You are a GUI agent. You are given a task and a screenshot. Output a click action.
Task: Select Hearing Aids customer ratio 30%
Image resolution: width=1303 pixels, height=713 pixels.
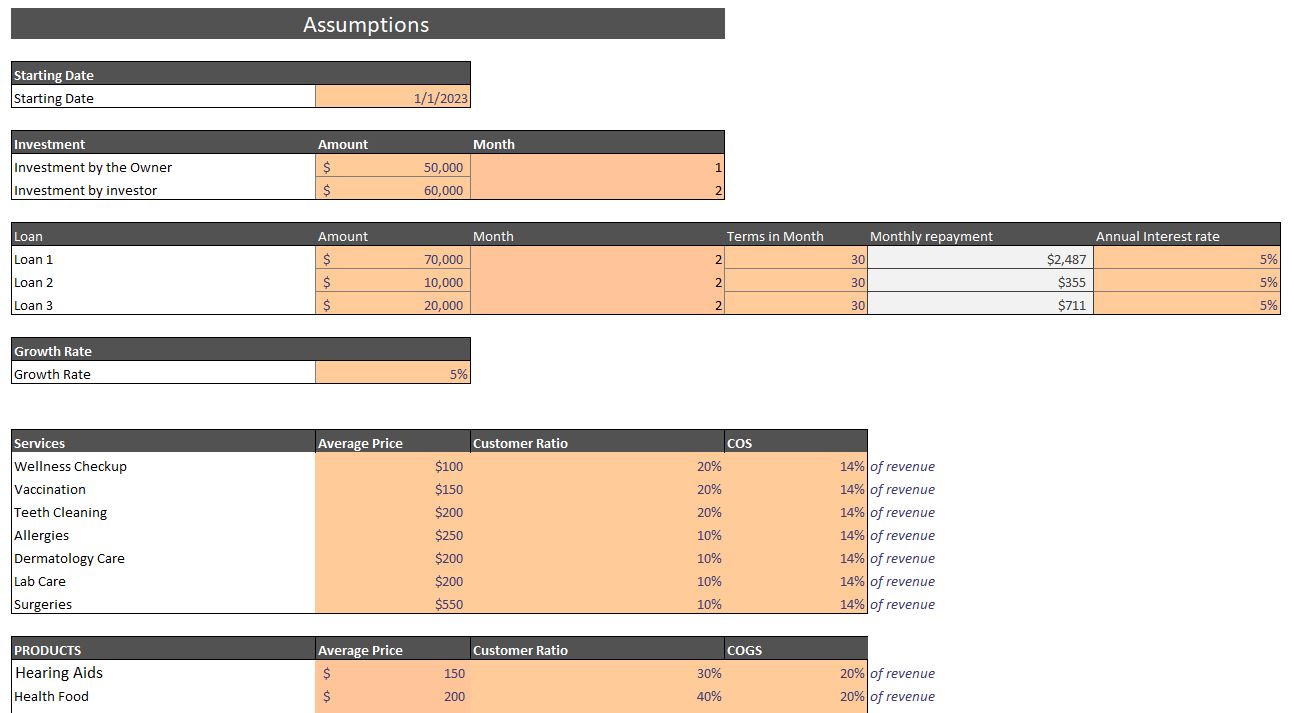pos(597,673)
